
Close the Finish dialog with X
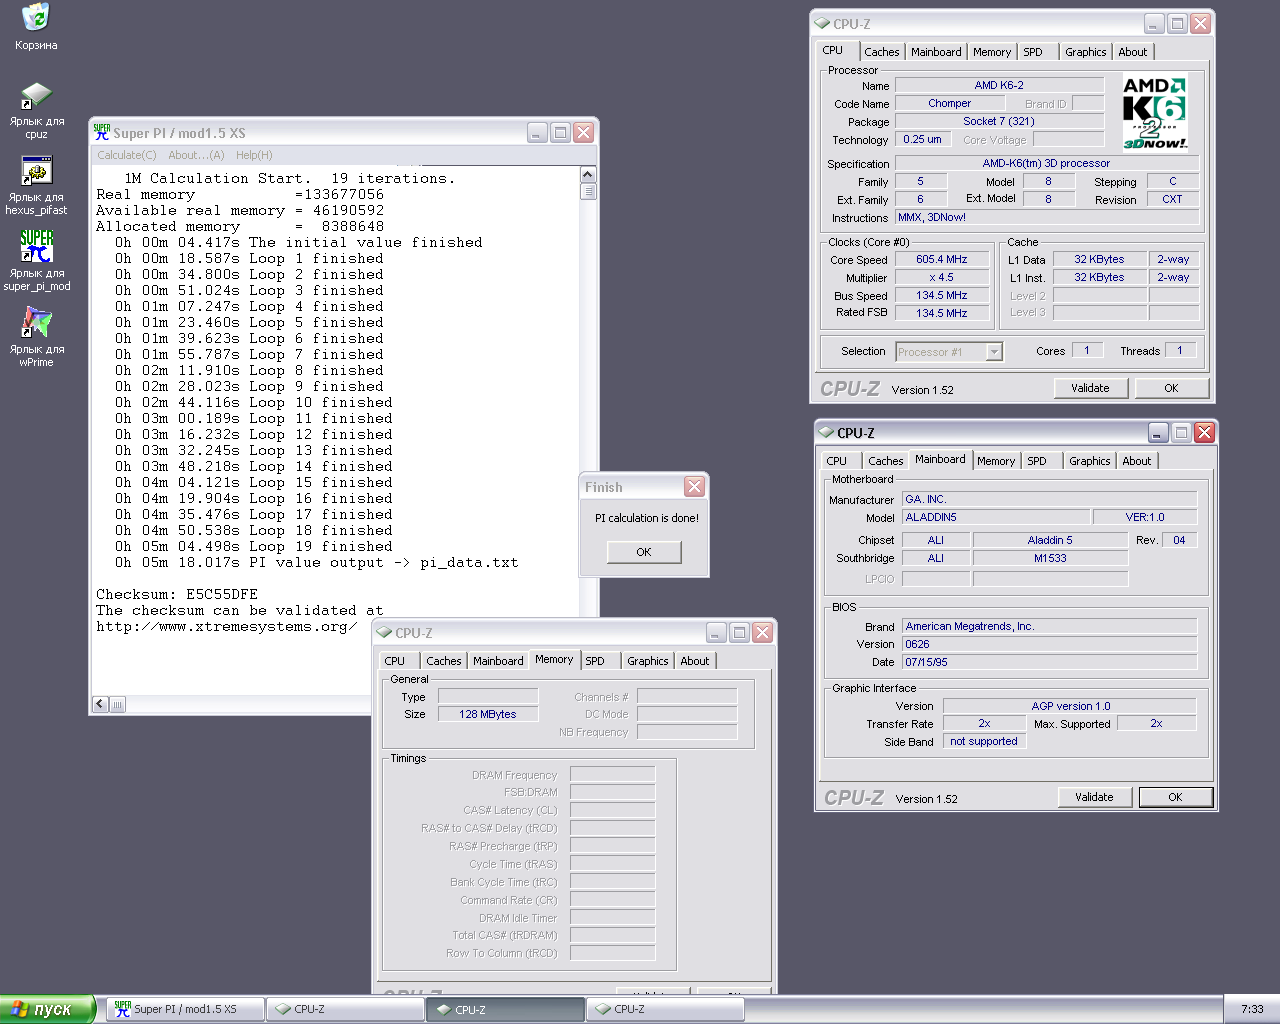pos(694,486)
